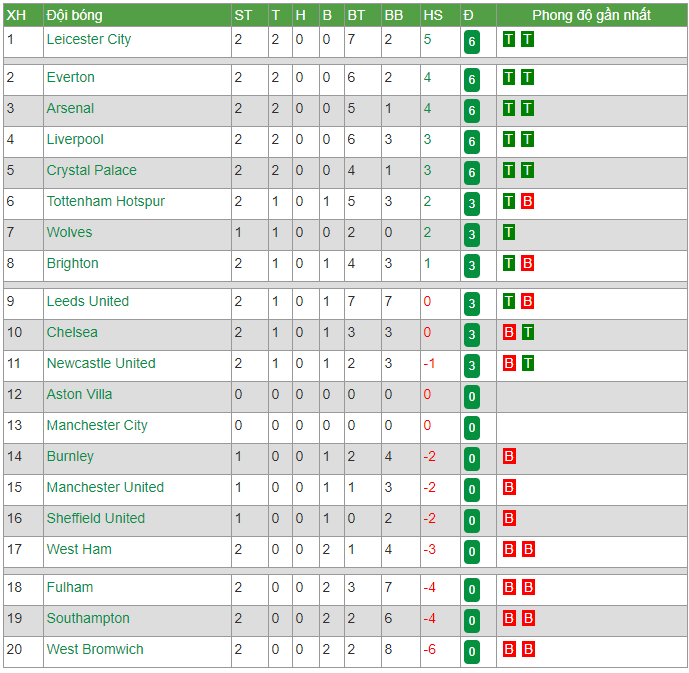The width and height of the screenshot is (689, 673).
Task: Open the Manchester City team link
Action: (x=97, y=426)
